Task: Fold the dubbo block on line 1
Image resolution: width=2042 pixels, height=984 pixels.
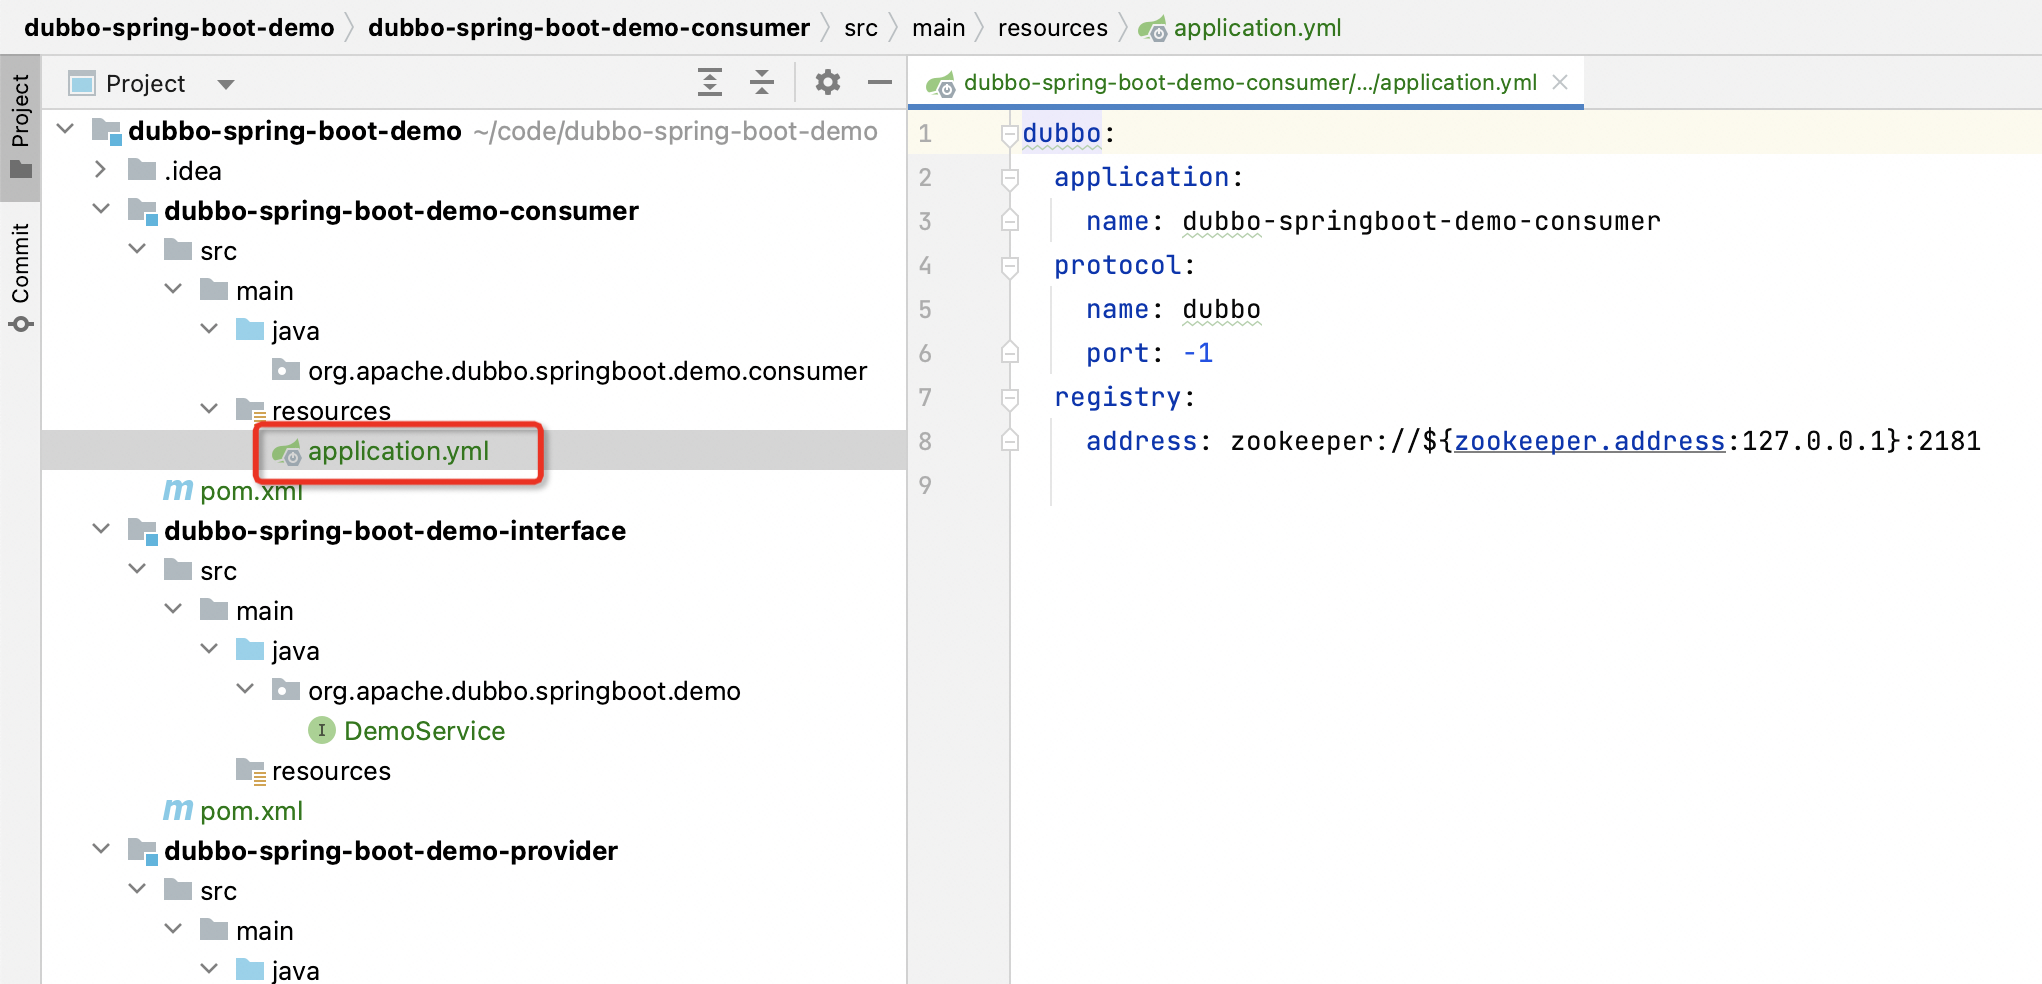Action: tap(1009, 134)
